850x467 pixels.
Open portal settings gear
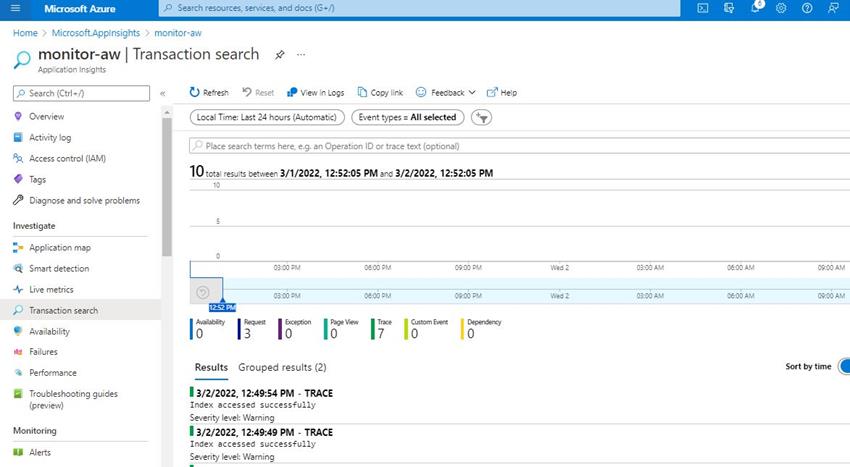tap(781, 8)
